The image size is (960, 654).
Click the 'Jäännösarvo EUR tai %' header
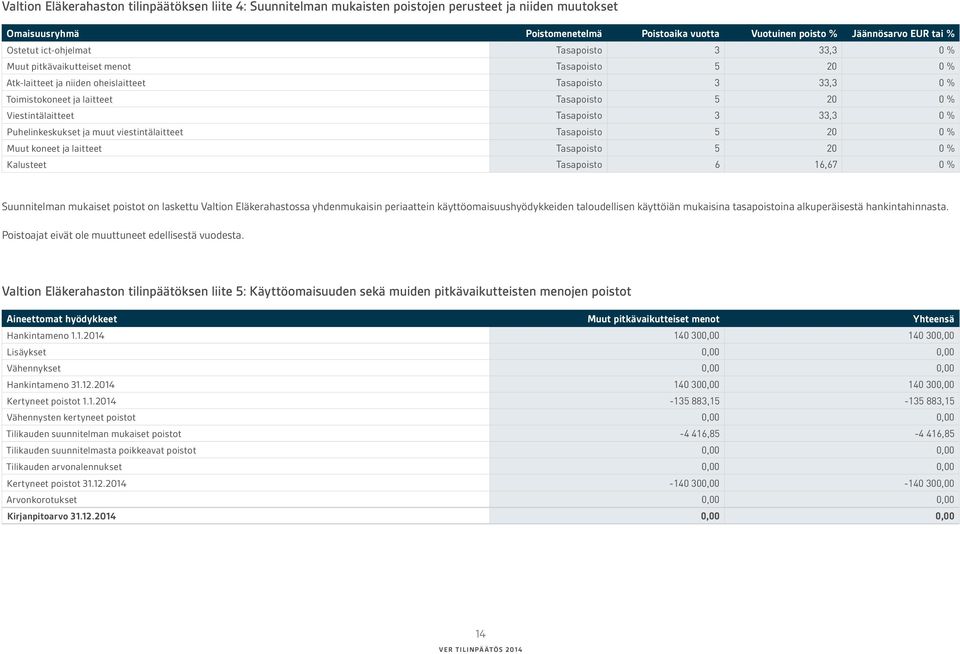(903, 34)
